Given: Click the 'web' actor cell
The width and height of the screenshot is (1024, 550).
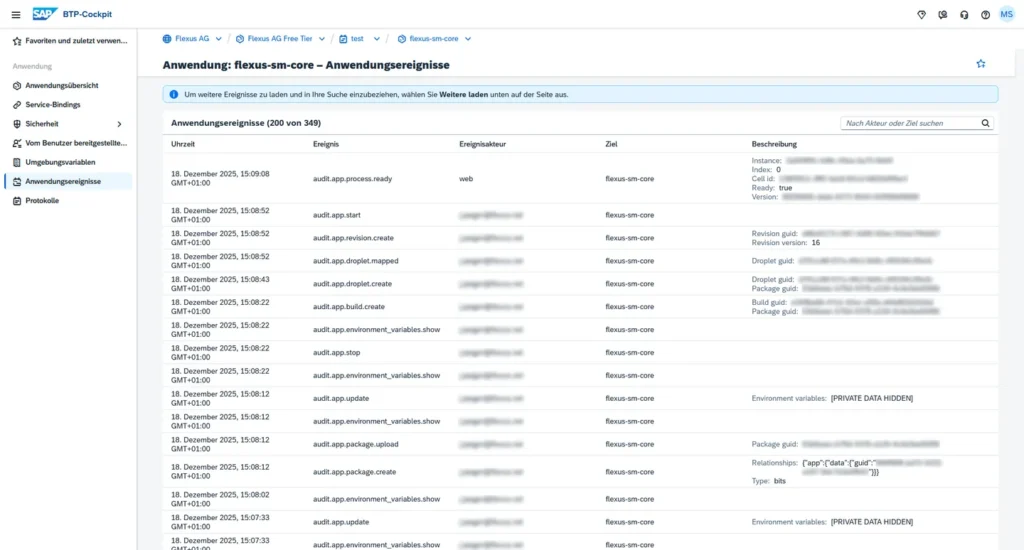Looking at the screenshot, I should click(466, 178).
